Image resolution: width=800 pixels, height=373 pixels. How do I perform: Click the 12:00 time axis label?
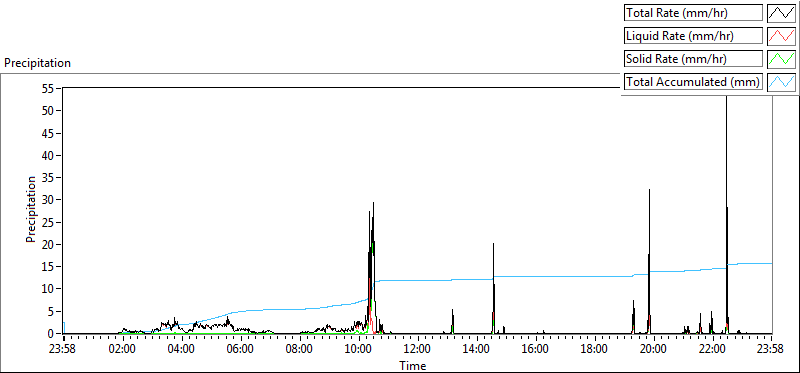pos(418,350)
